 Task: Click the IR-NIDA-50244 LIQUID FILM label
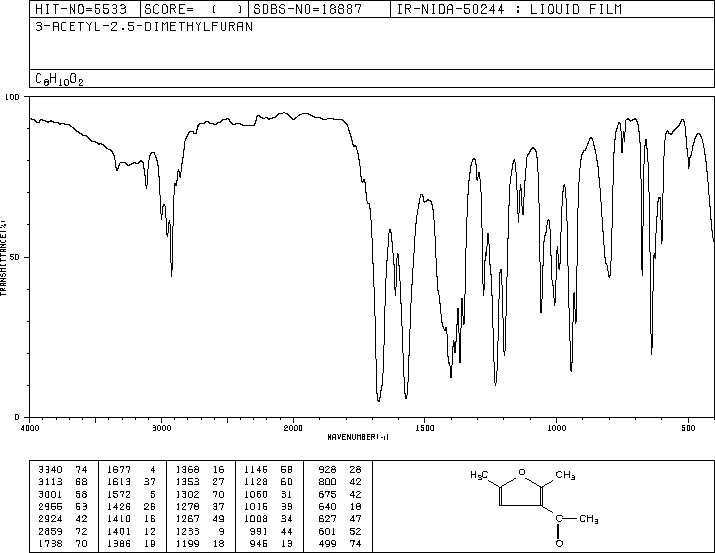click(509, 9)
